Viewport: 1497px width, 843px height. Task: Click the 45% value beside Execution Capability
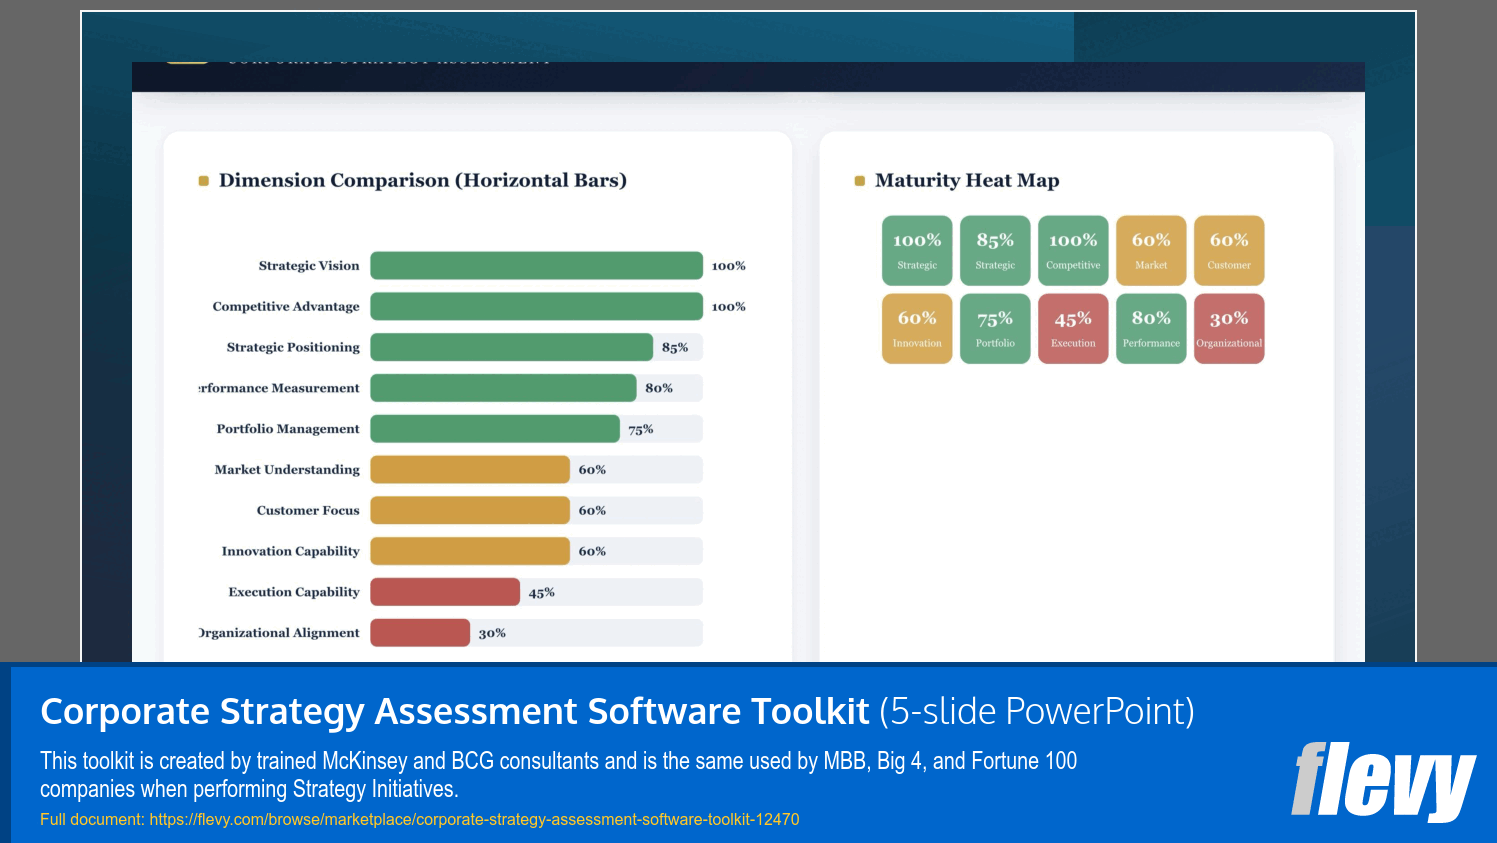click(542, 592)
